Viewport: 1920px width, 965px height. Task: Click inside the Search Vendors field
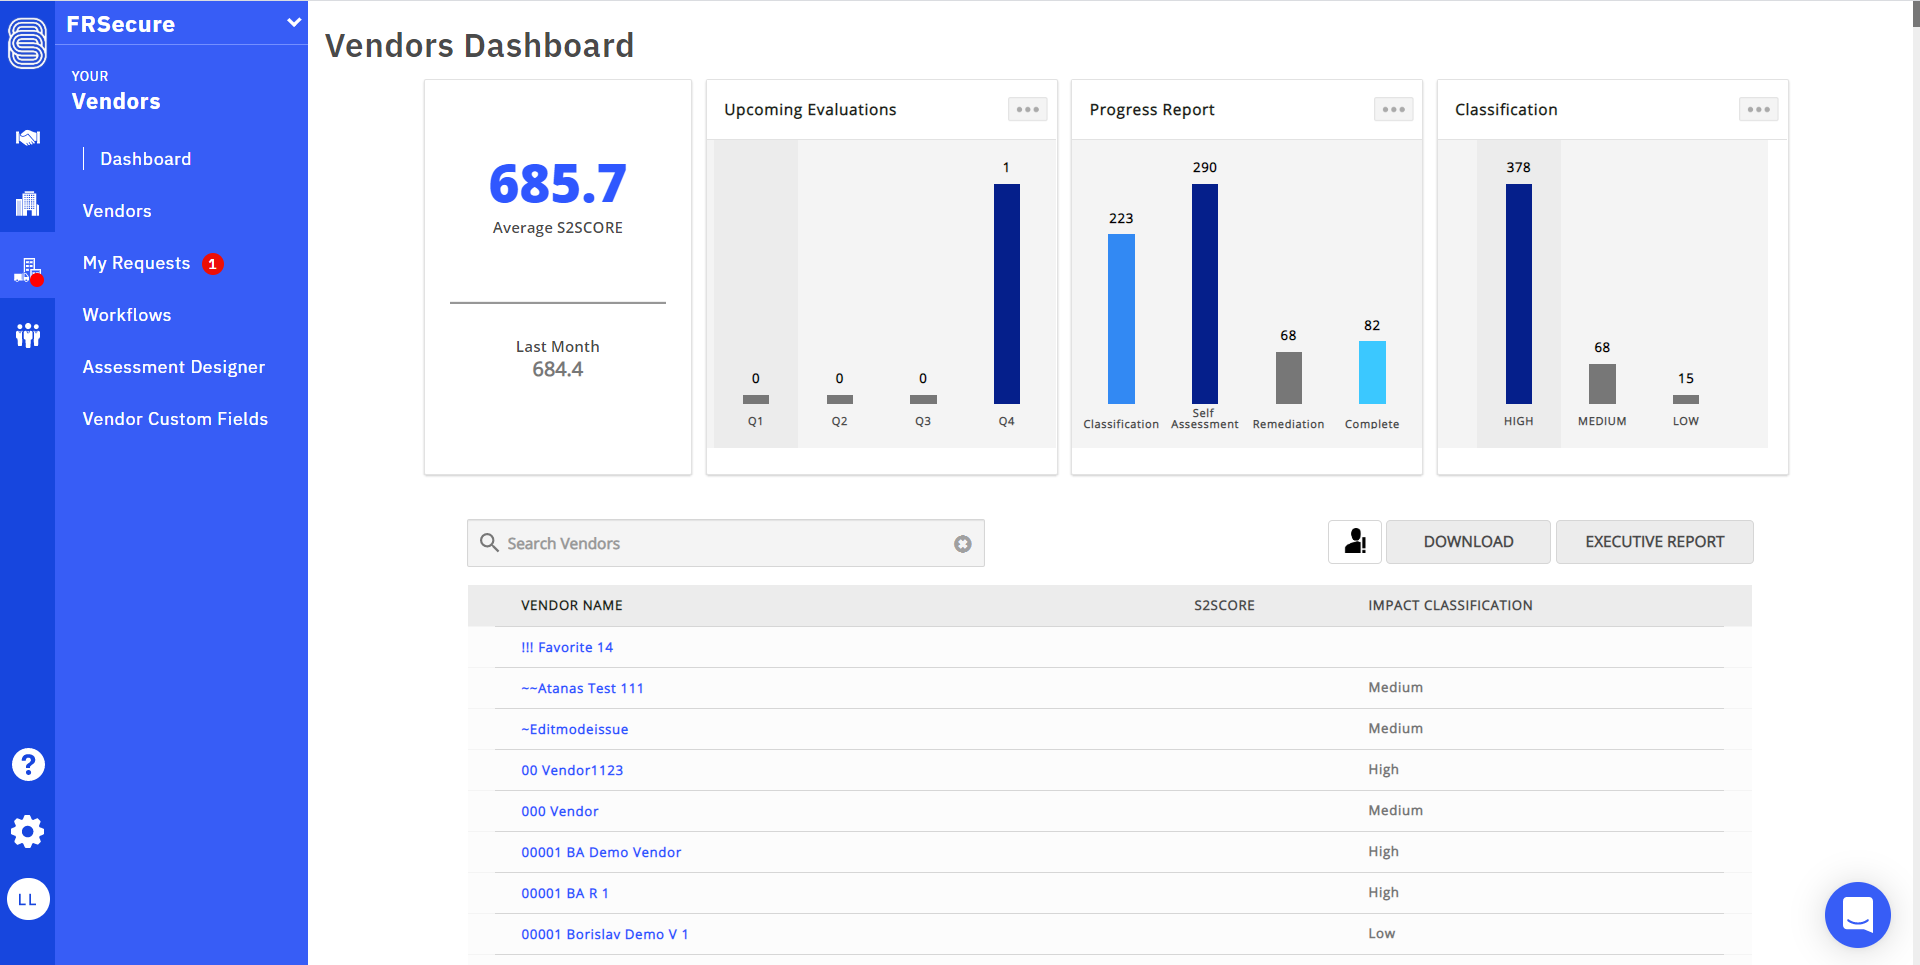point(700,543)
